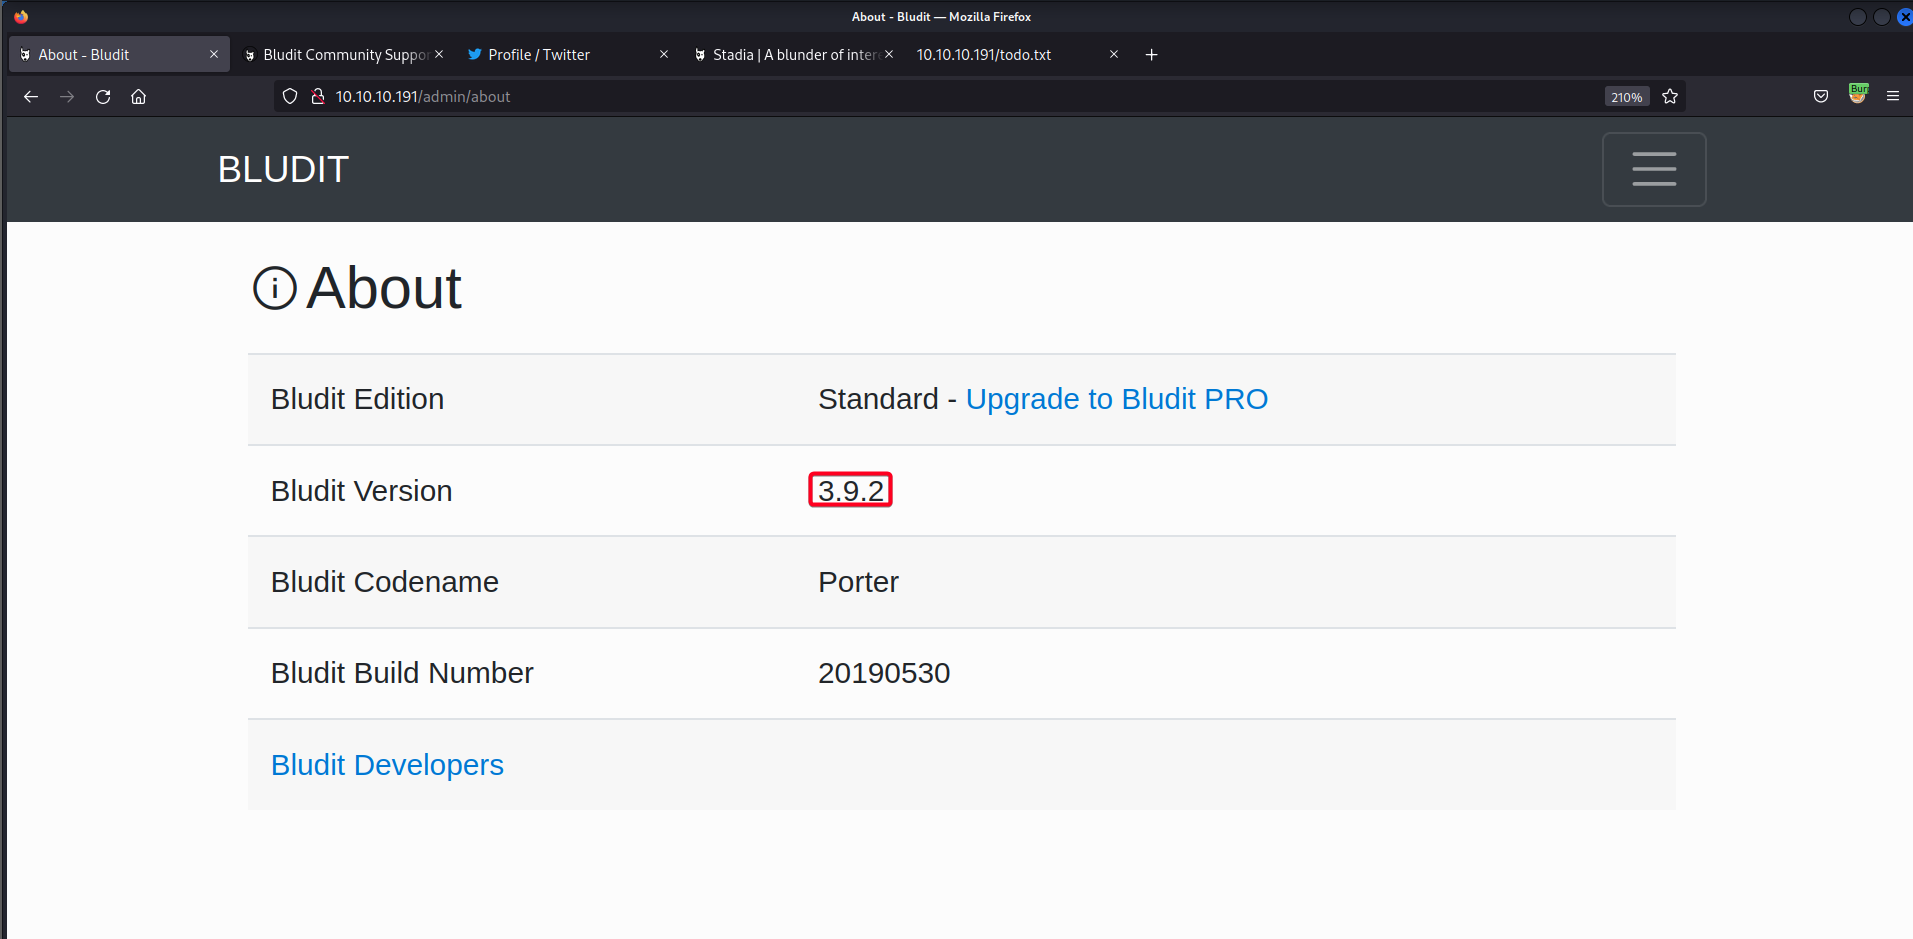This screenshot has width=1913, height=939.
Task: Go back using the browser back arrow
Action: (31, 97)
